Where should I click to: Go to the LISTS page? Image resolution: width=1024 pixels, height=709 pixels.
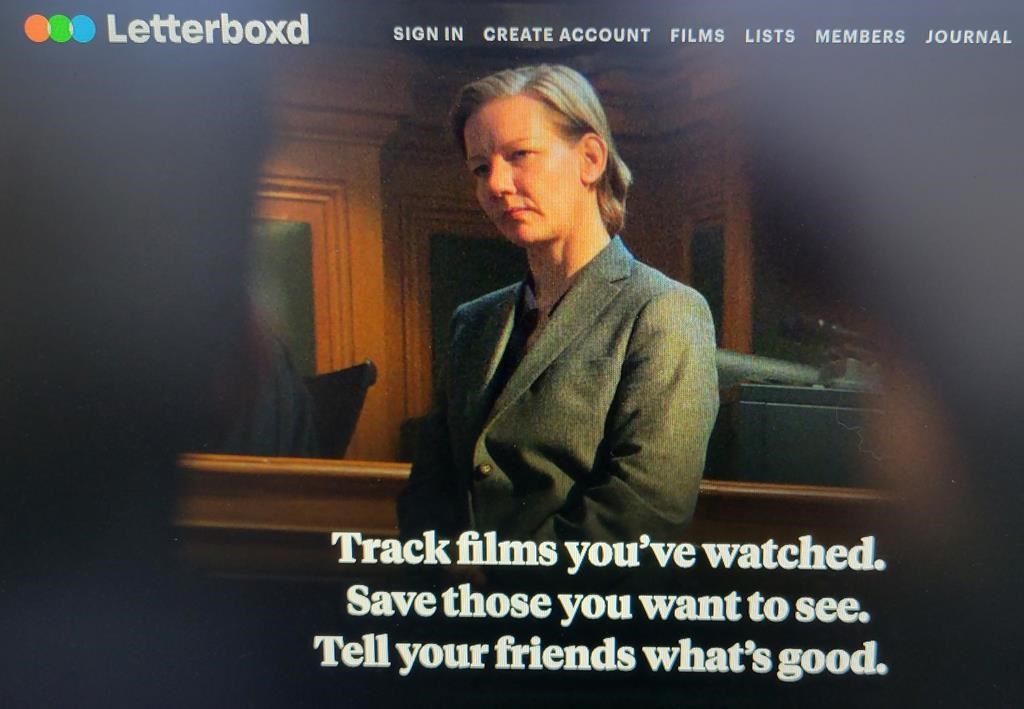pyautogui.click(x=770, y=36)
